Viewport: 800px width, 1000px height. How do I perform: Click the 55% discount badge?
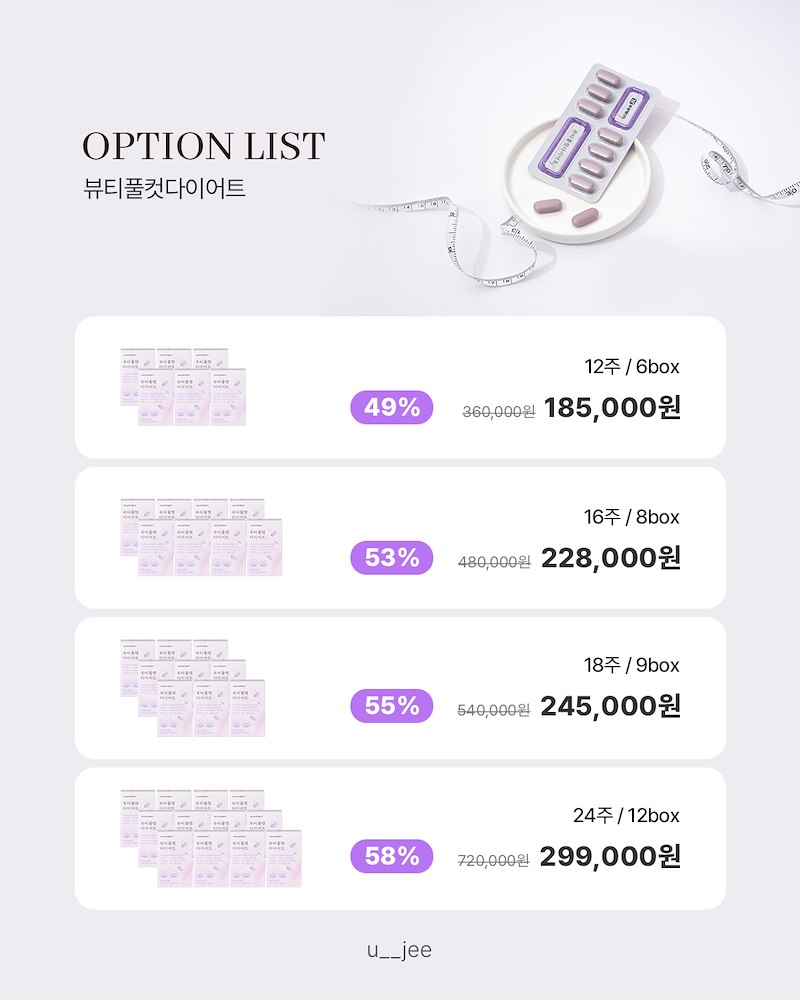392,706
